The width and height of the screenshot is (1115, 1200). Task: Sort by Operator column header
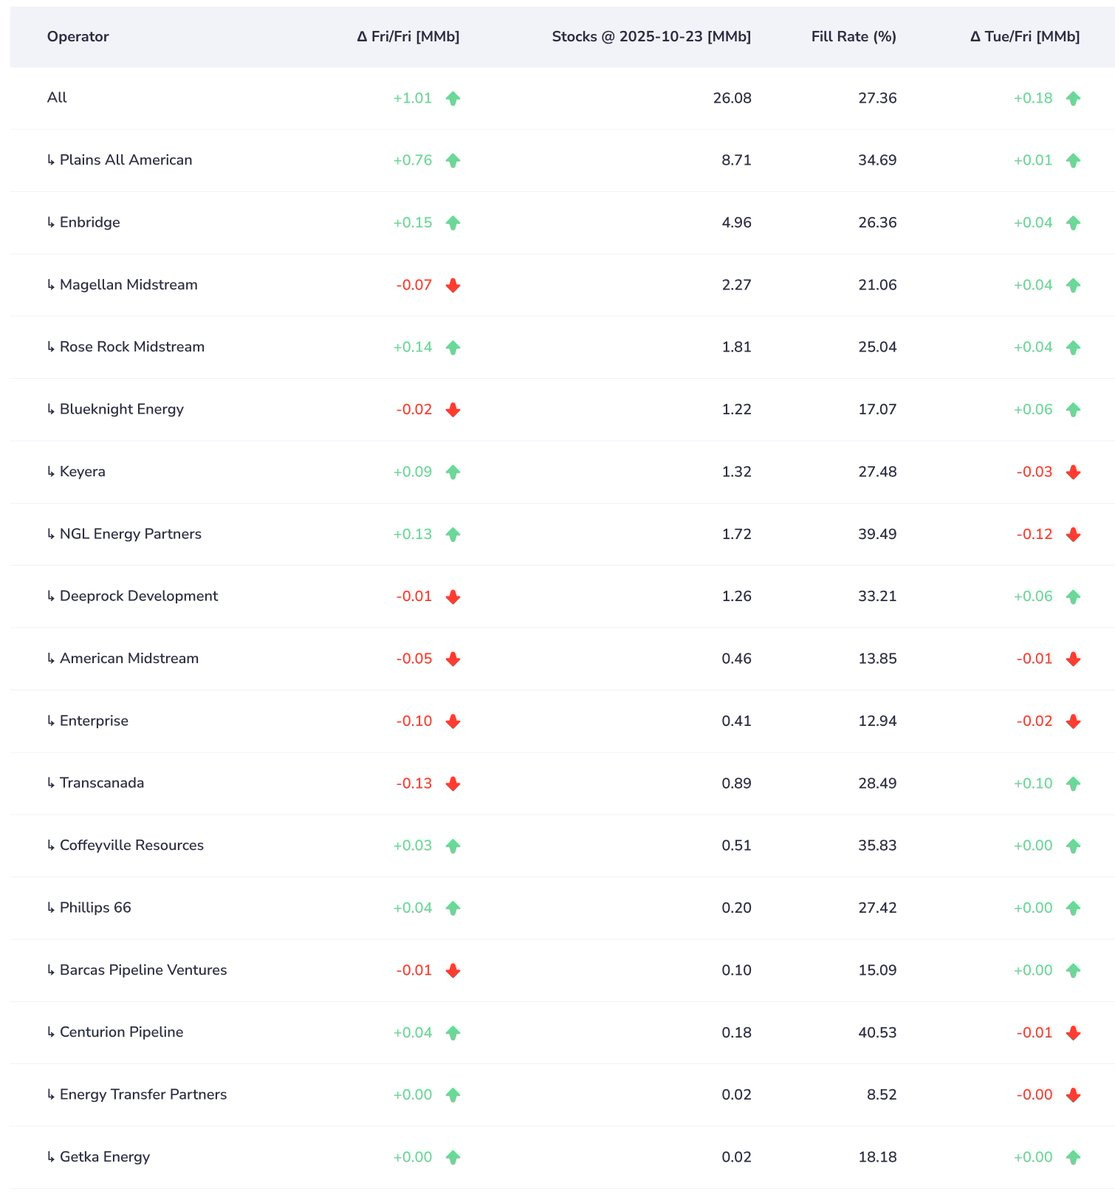click(x=78, y=37)
